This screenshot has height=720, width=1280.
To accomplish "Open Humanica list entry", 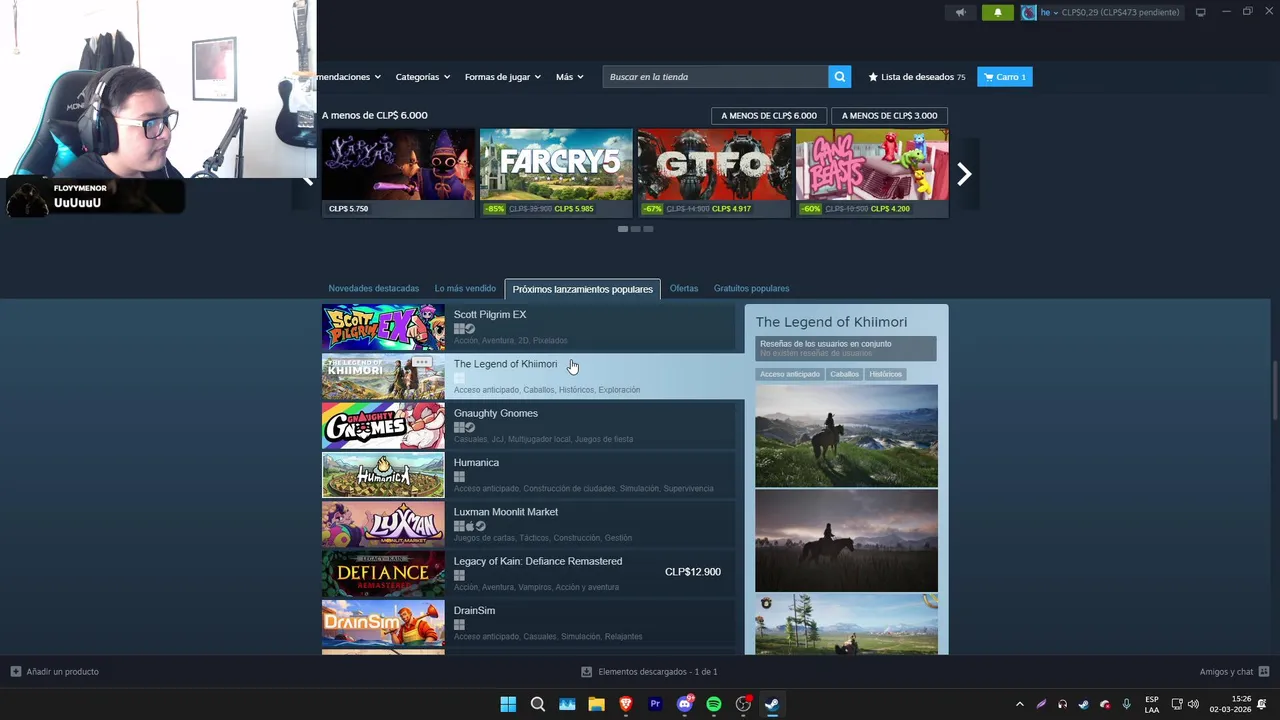I will pyautogui.click(x=528, y=475).
